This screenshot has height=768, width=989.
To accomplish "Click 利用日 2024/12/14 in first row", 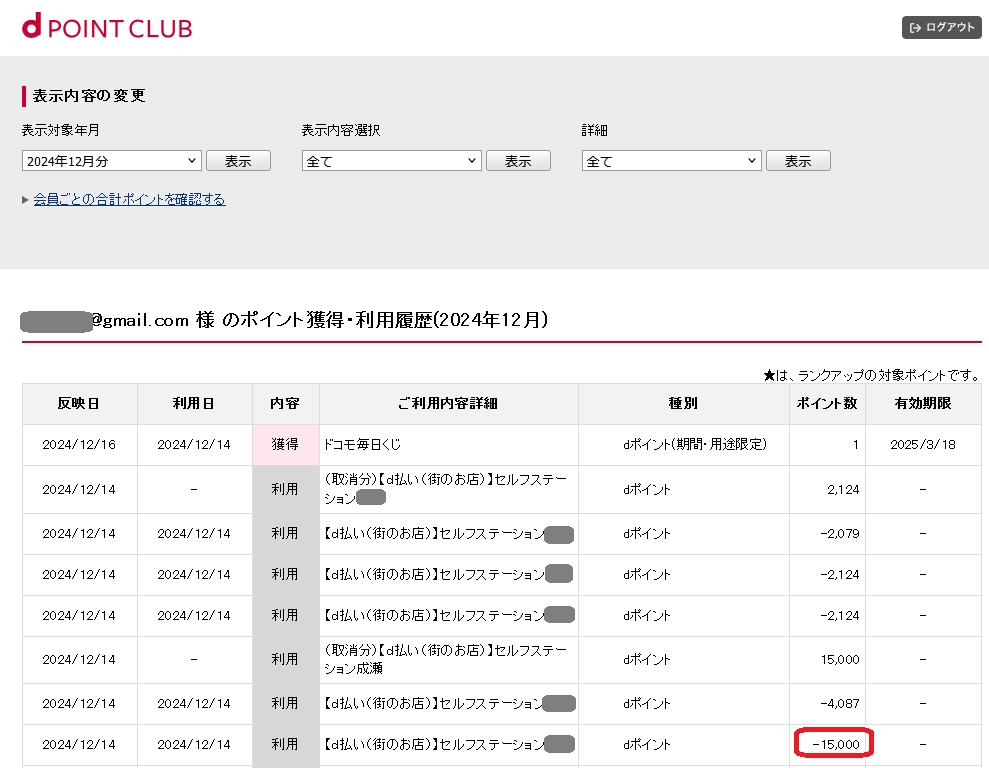I will pyautogui.click(x=194, y=445).
